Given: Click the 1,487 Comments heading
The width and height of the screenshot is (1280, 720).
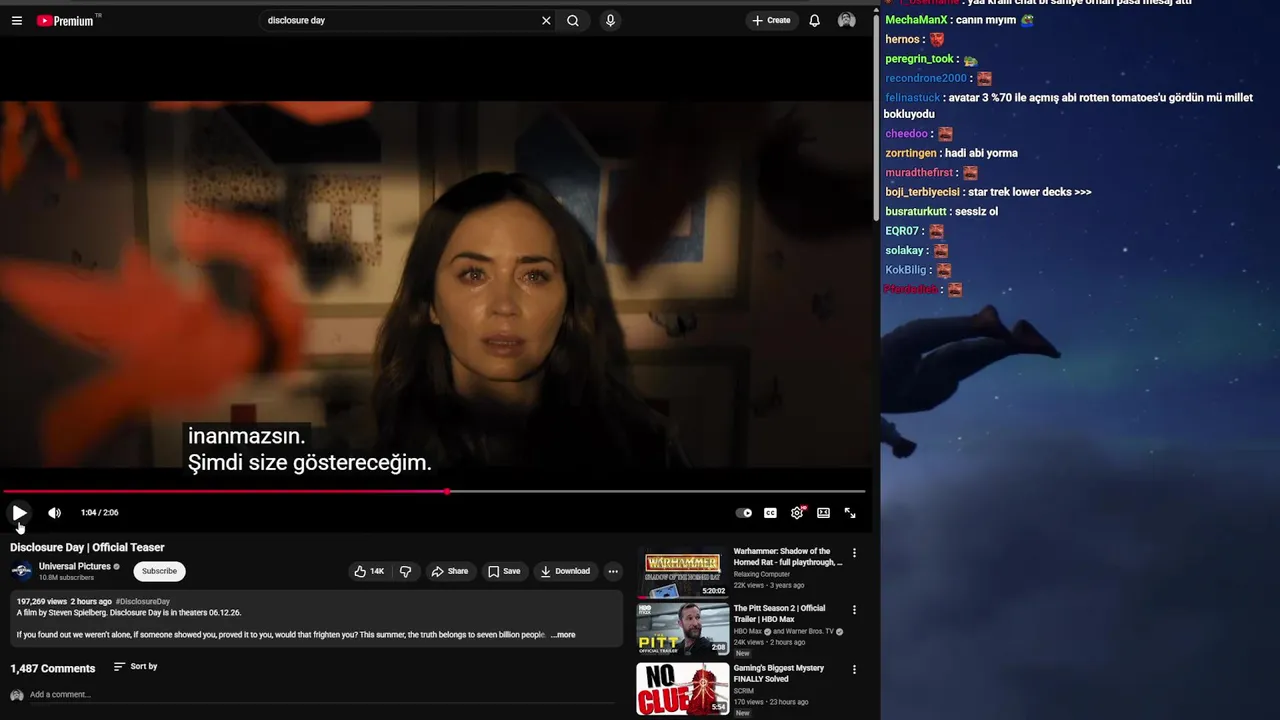Looking at the screenshot, I should pyautogui.click(x=53, y=668).
